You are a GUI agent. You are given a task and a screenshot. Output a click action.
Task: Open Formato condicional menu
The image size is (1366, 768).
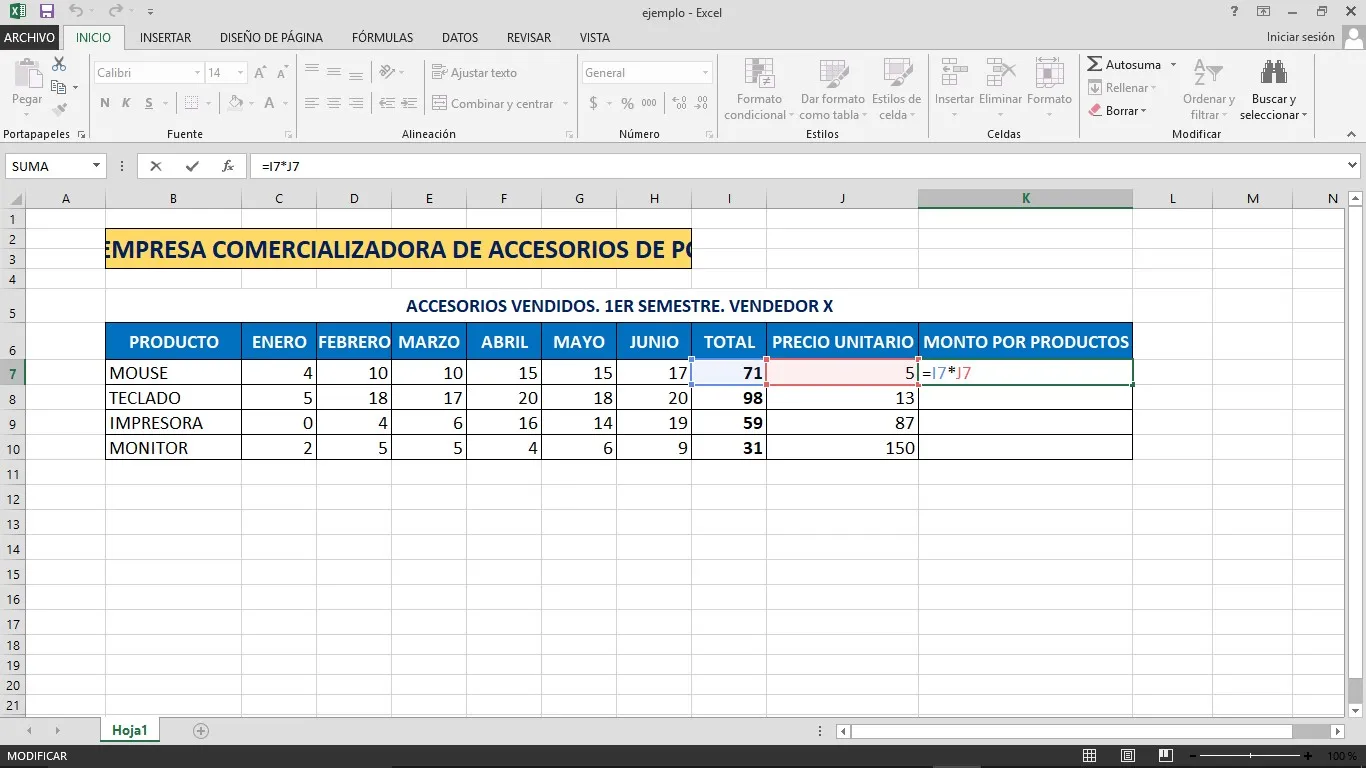coord(759,89)
